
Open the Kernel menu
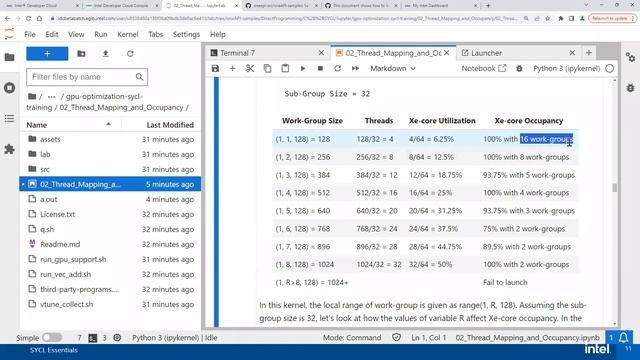pyautogui.click(x=128, y=34)
